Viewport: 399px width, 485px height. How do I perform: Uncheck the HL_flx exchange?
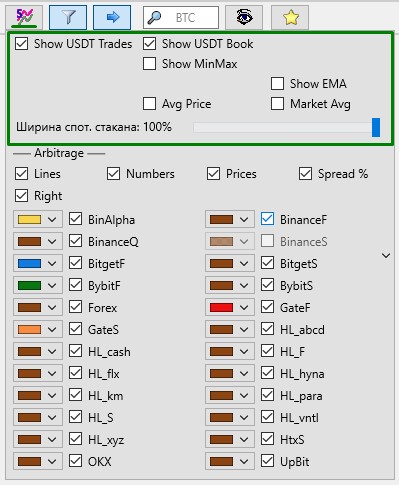(x=75, y=373)
